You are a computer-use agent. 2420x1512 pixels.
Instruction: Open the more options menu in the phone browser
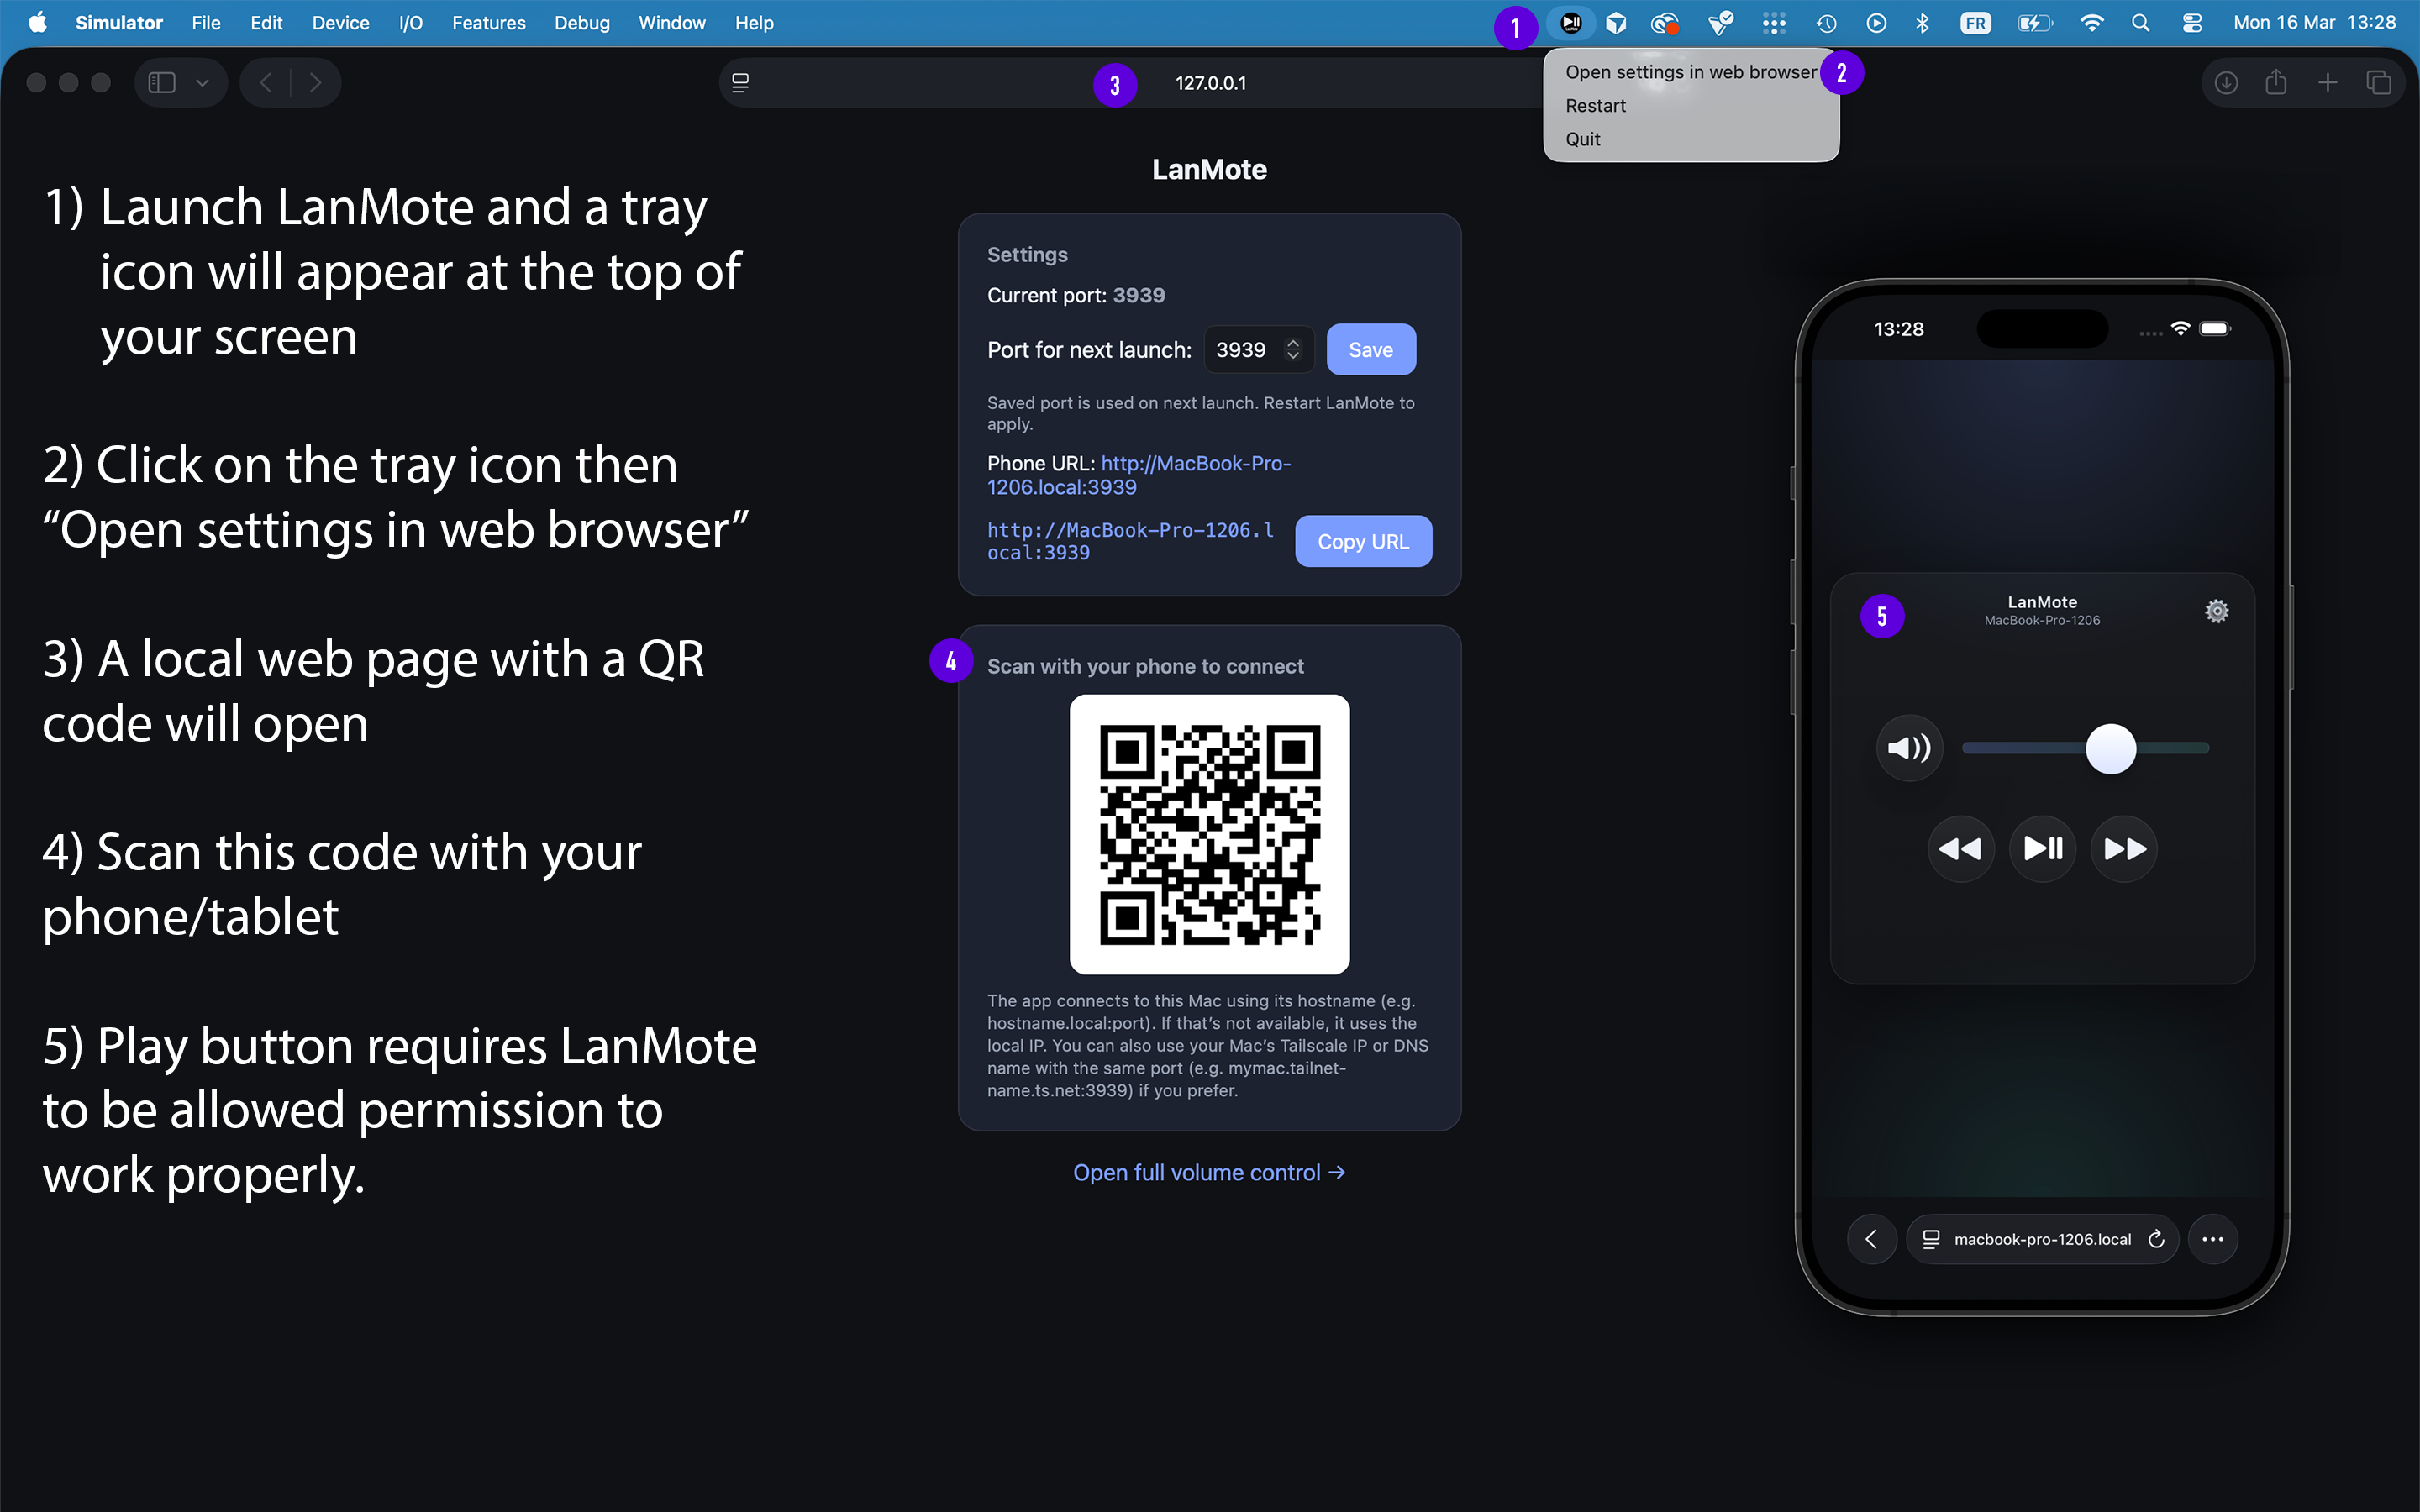(x=2213, y=1238)
